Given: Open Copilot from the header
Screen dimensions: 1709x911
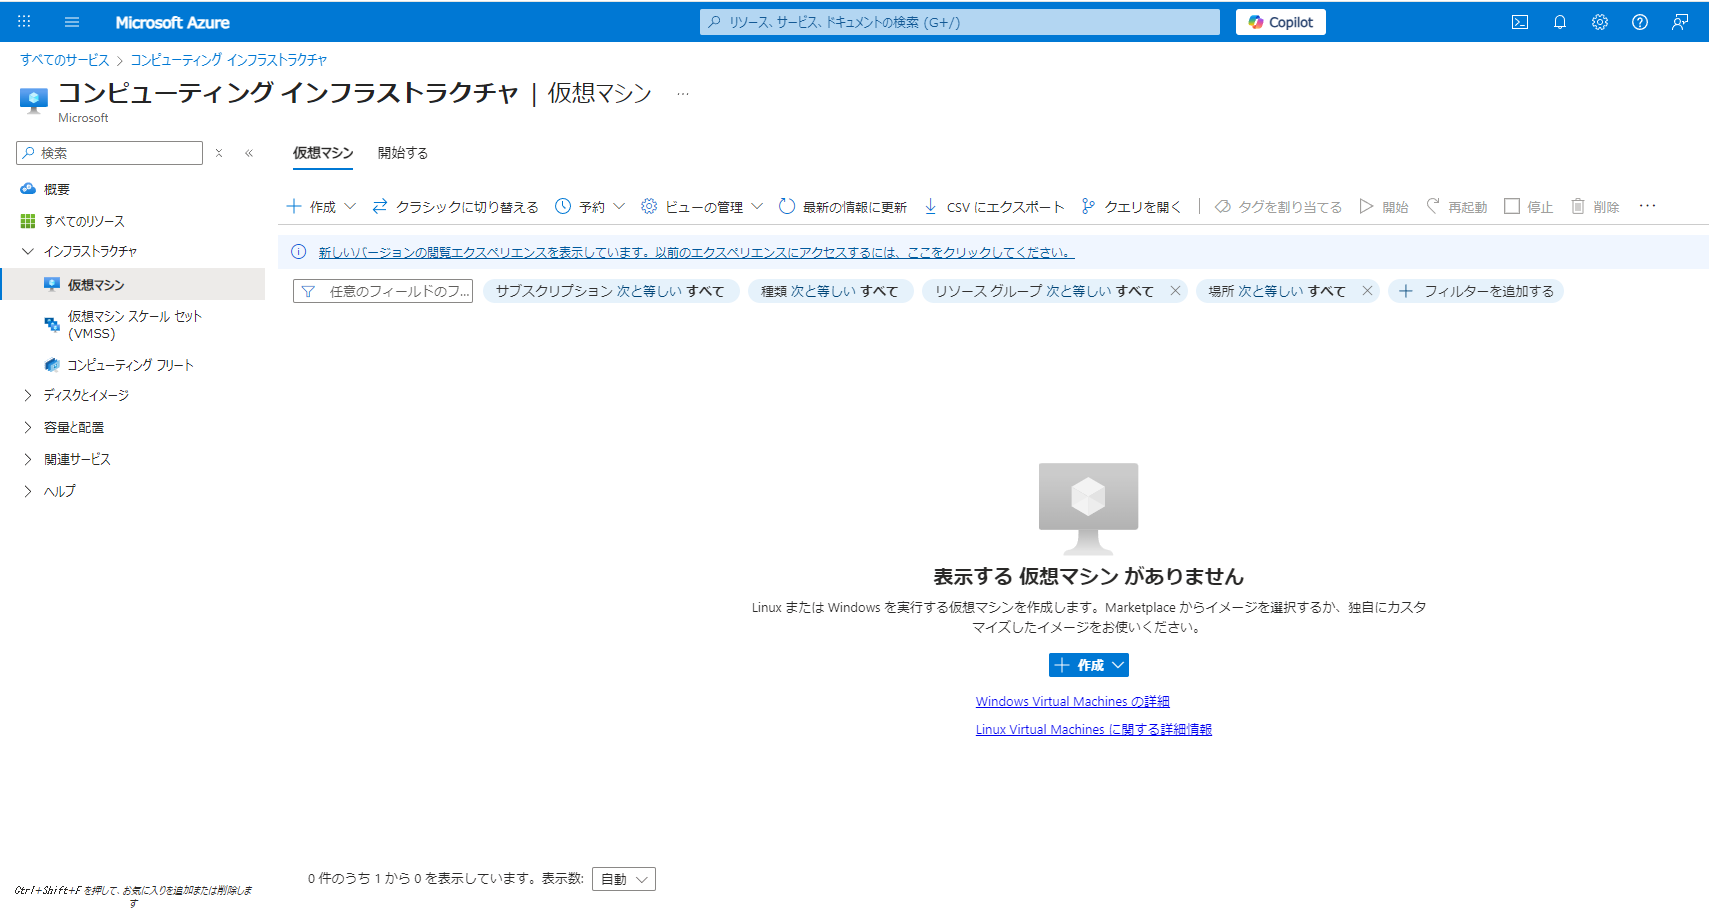Looking at the screenshot, I should (1281, 22).
